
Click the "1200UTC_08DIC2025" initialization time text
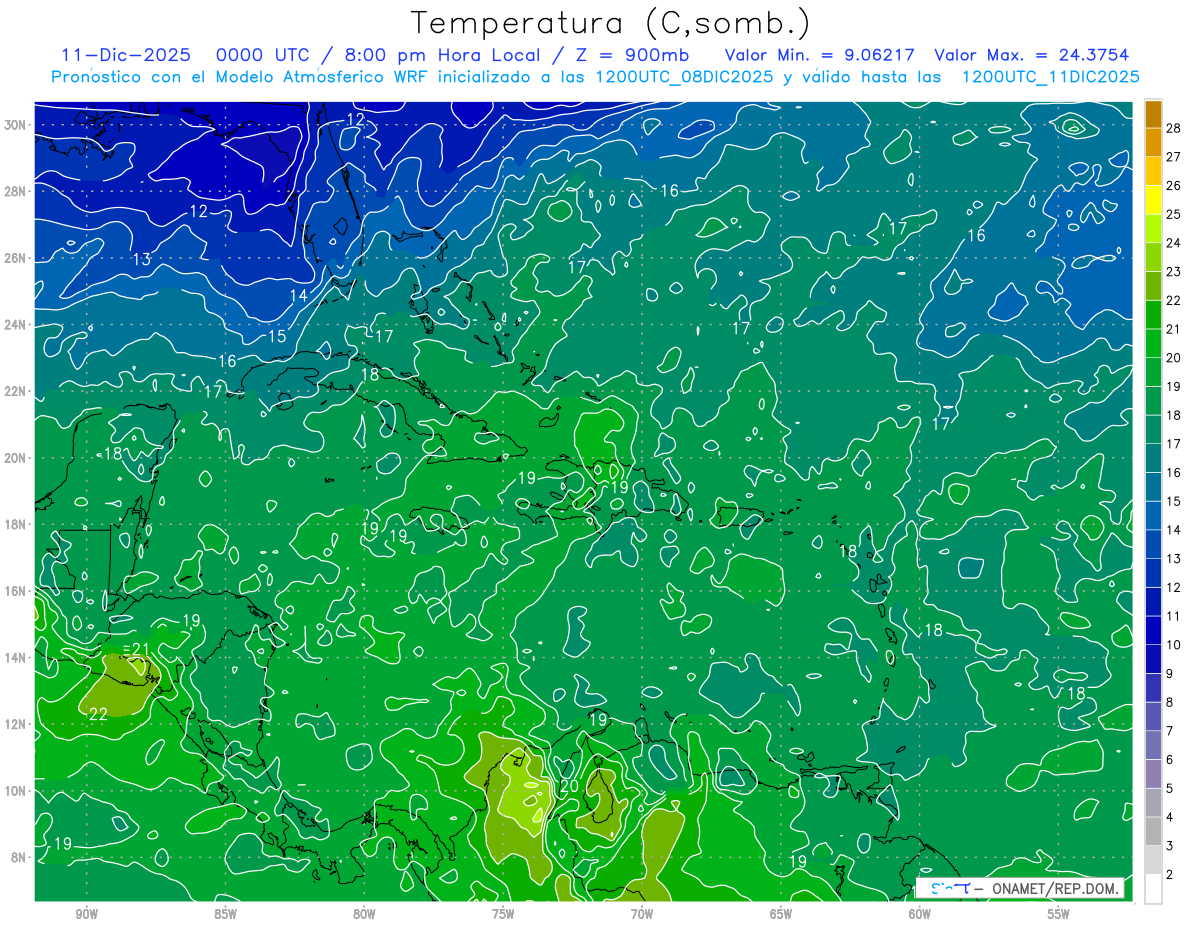(684, 77)
